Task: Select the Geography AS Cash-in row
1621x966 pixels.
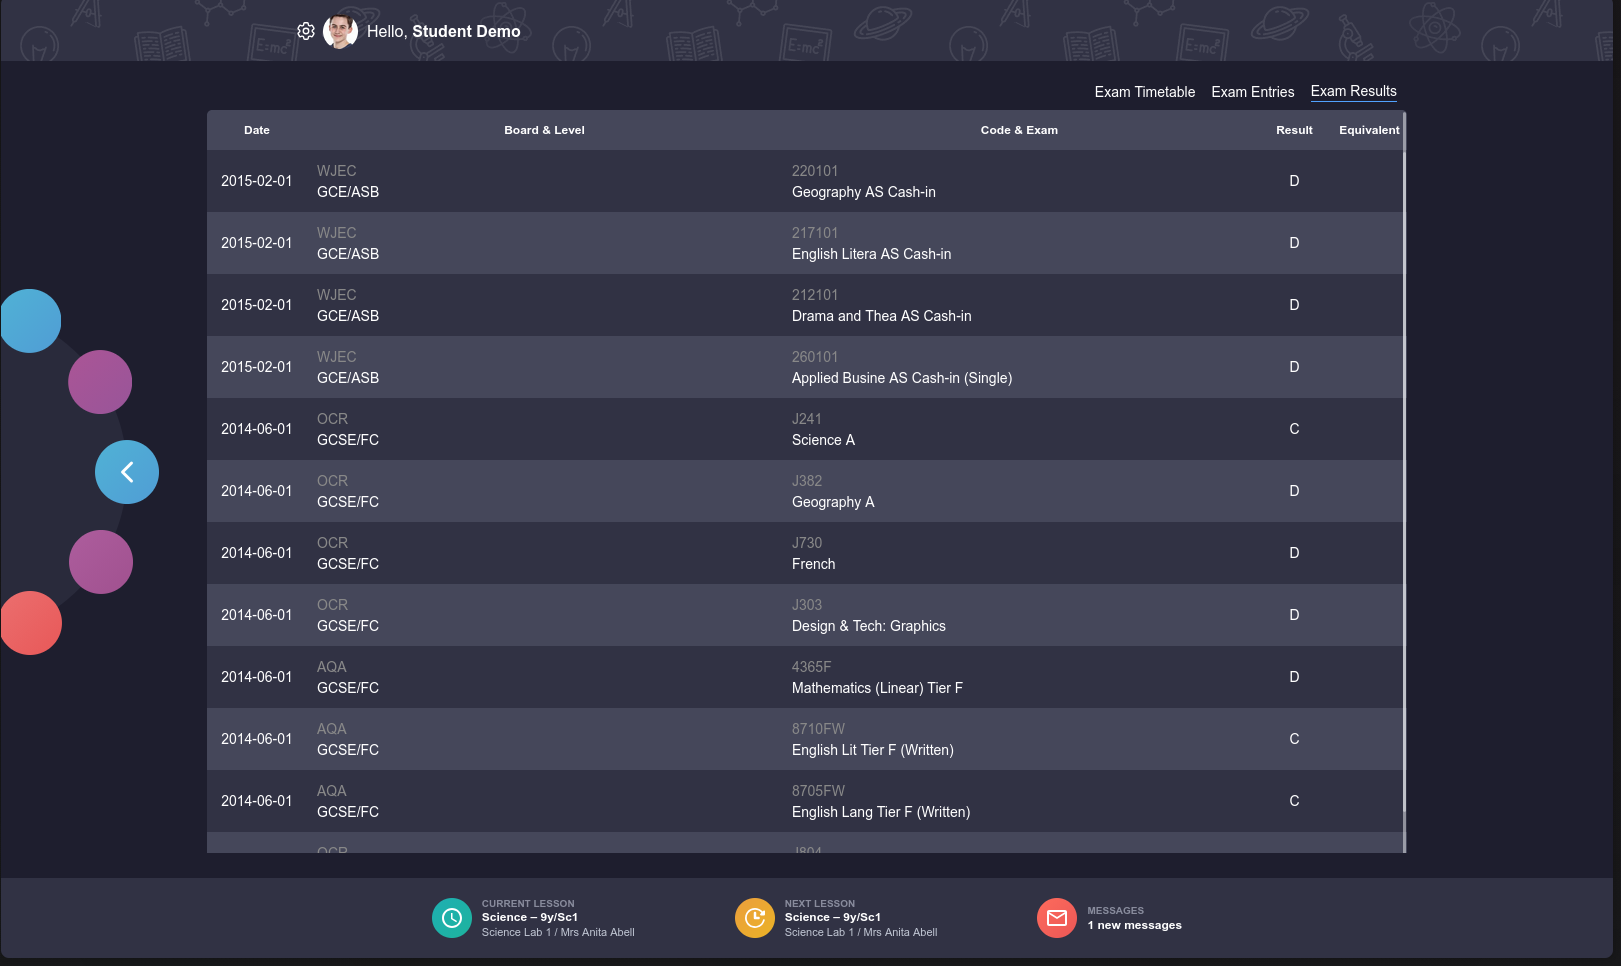Action: (805, 181)
